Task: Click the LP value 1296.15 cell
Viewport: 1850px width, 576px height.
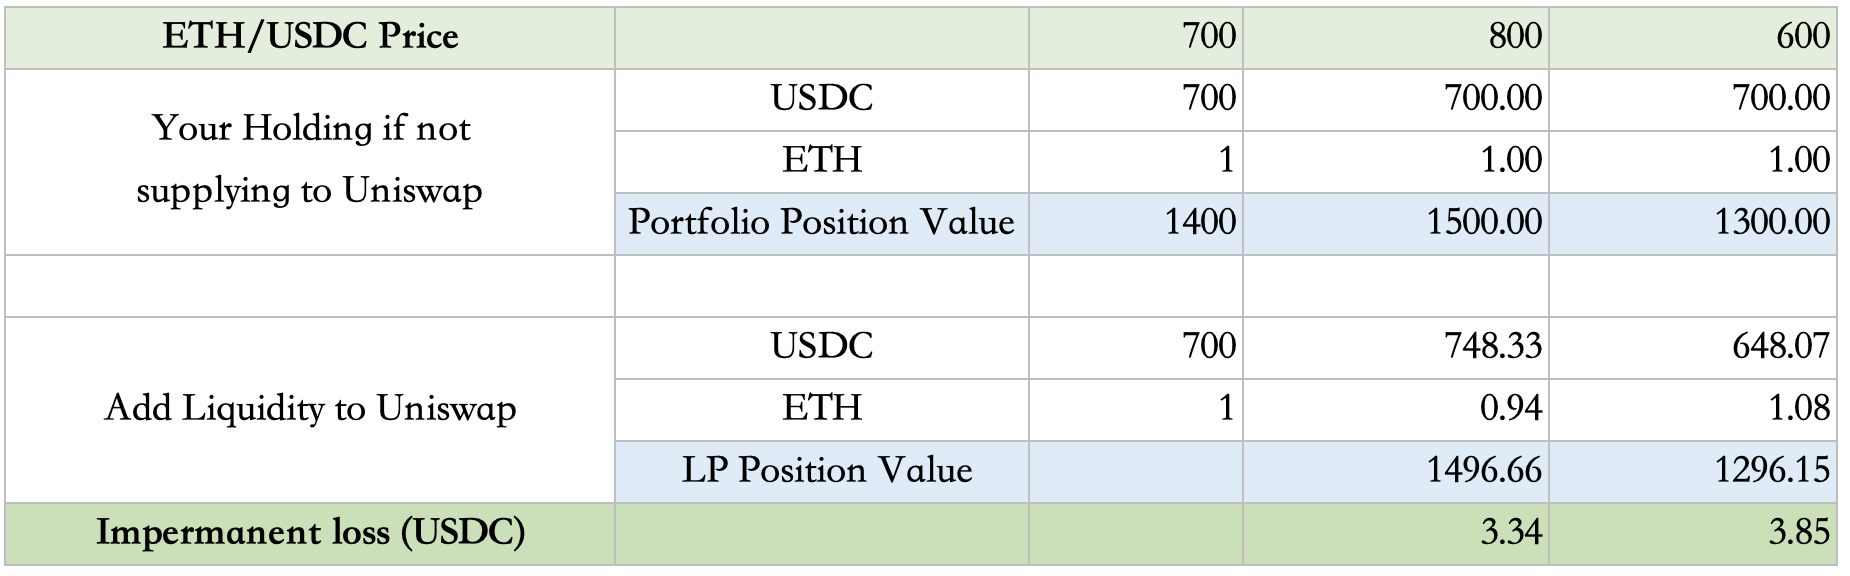Action: pos(1692,471)
